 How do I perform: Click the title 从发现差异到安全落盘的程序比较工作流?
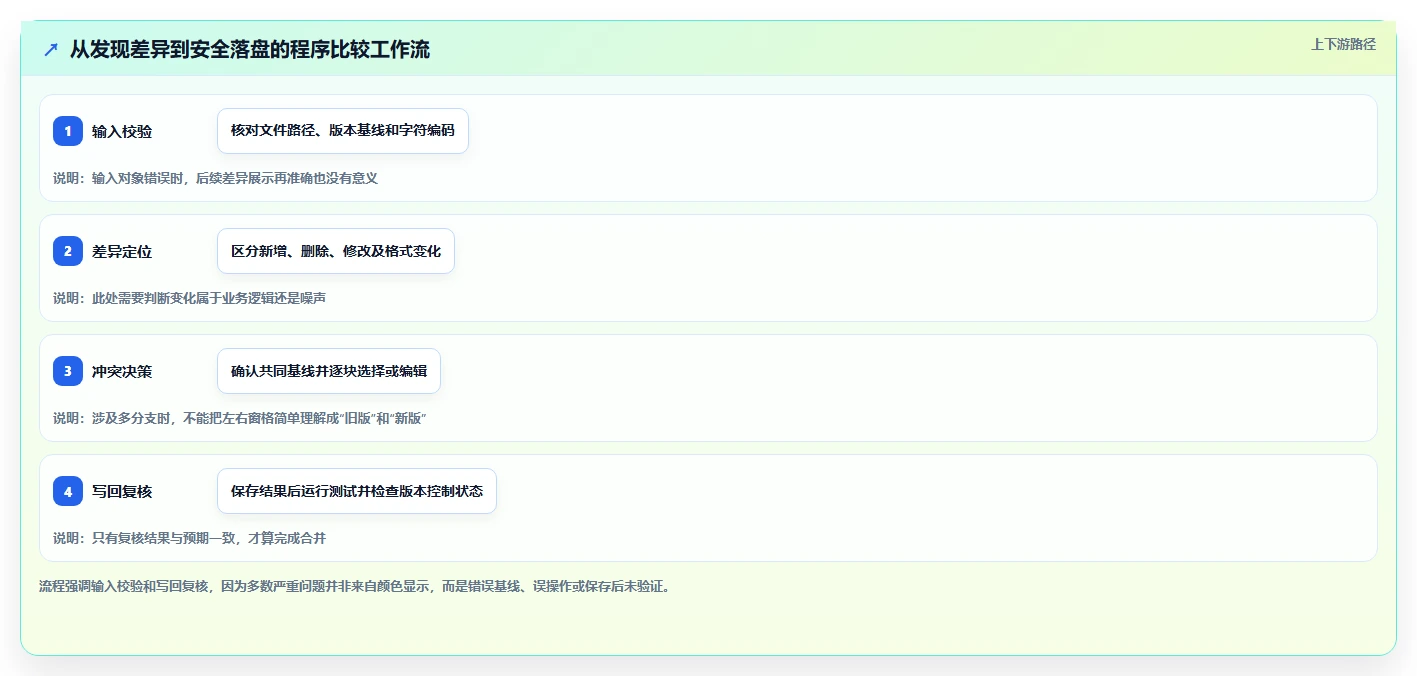tap(250, 49)
